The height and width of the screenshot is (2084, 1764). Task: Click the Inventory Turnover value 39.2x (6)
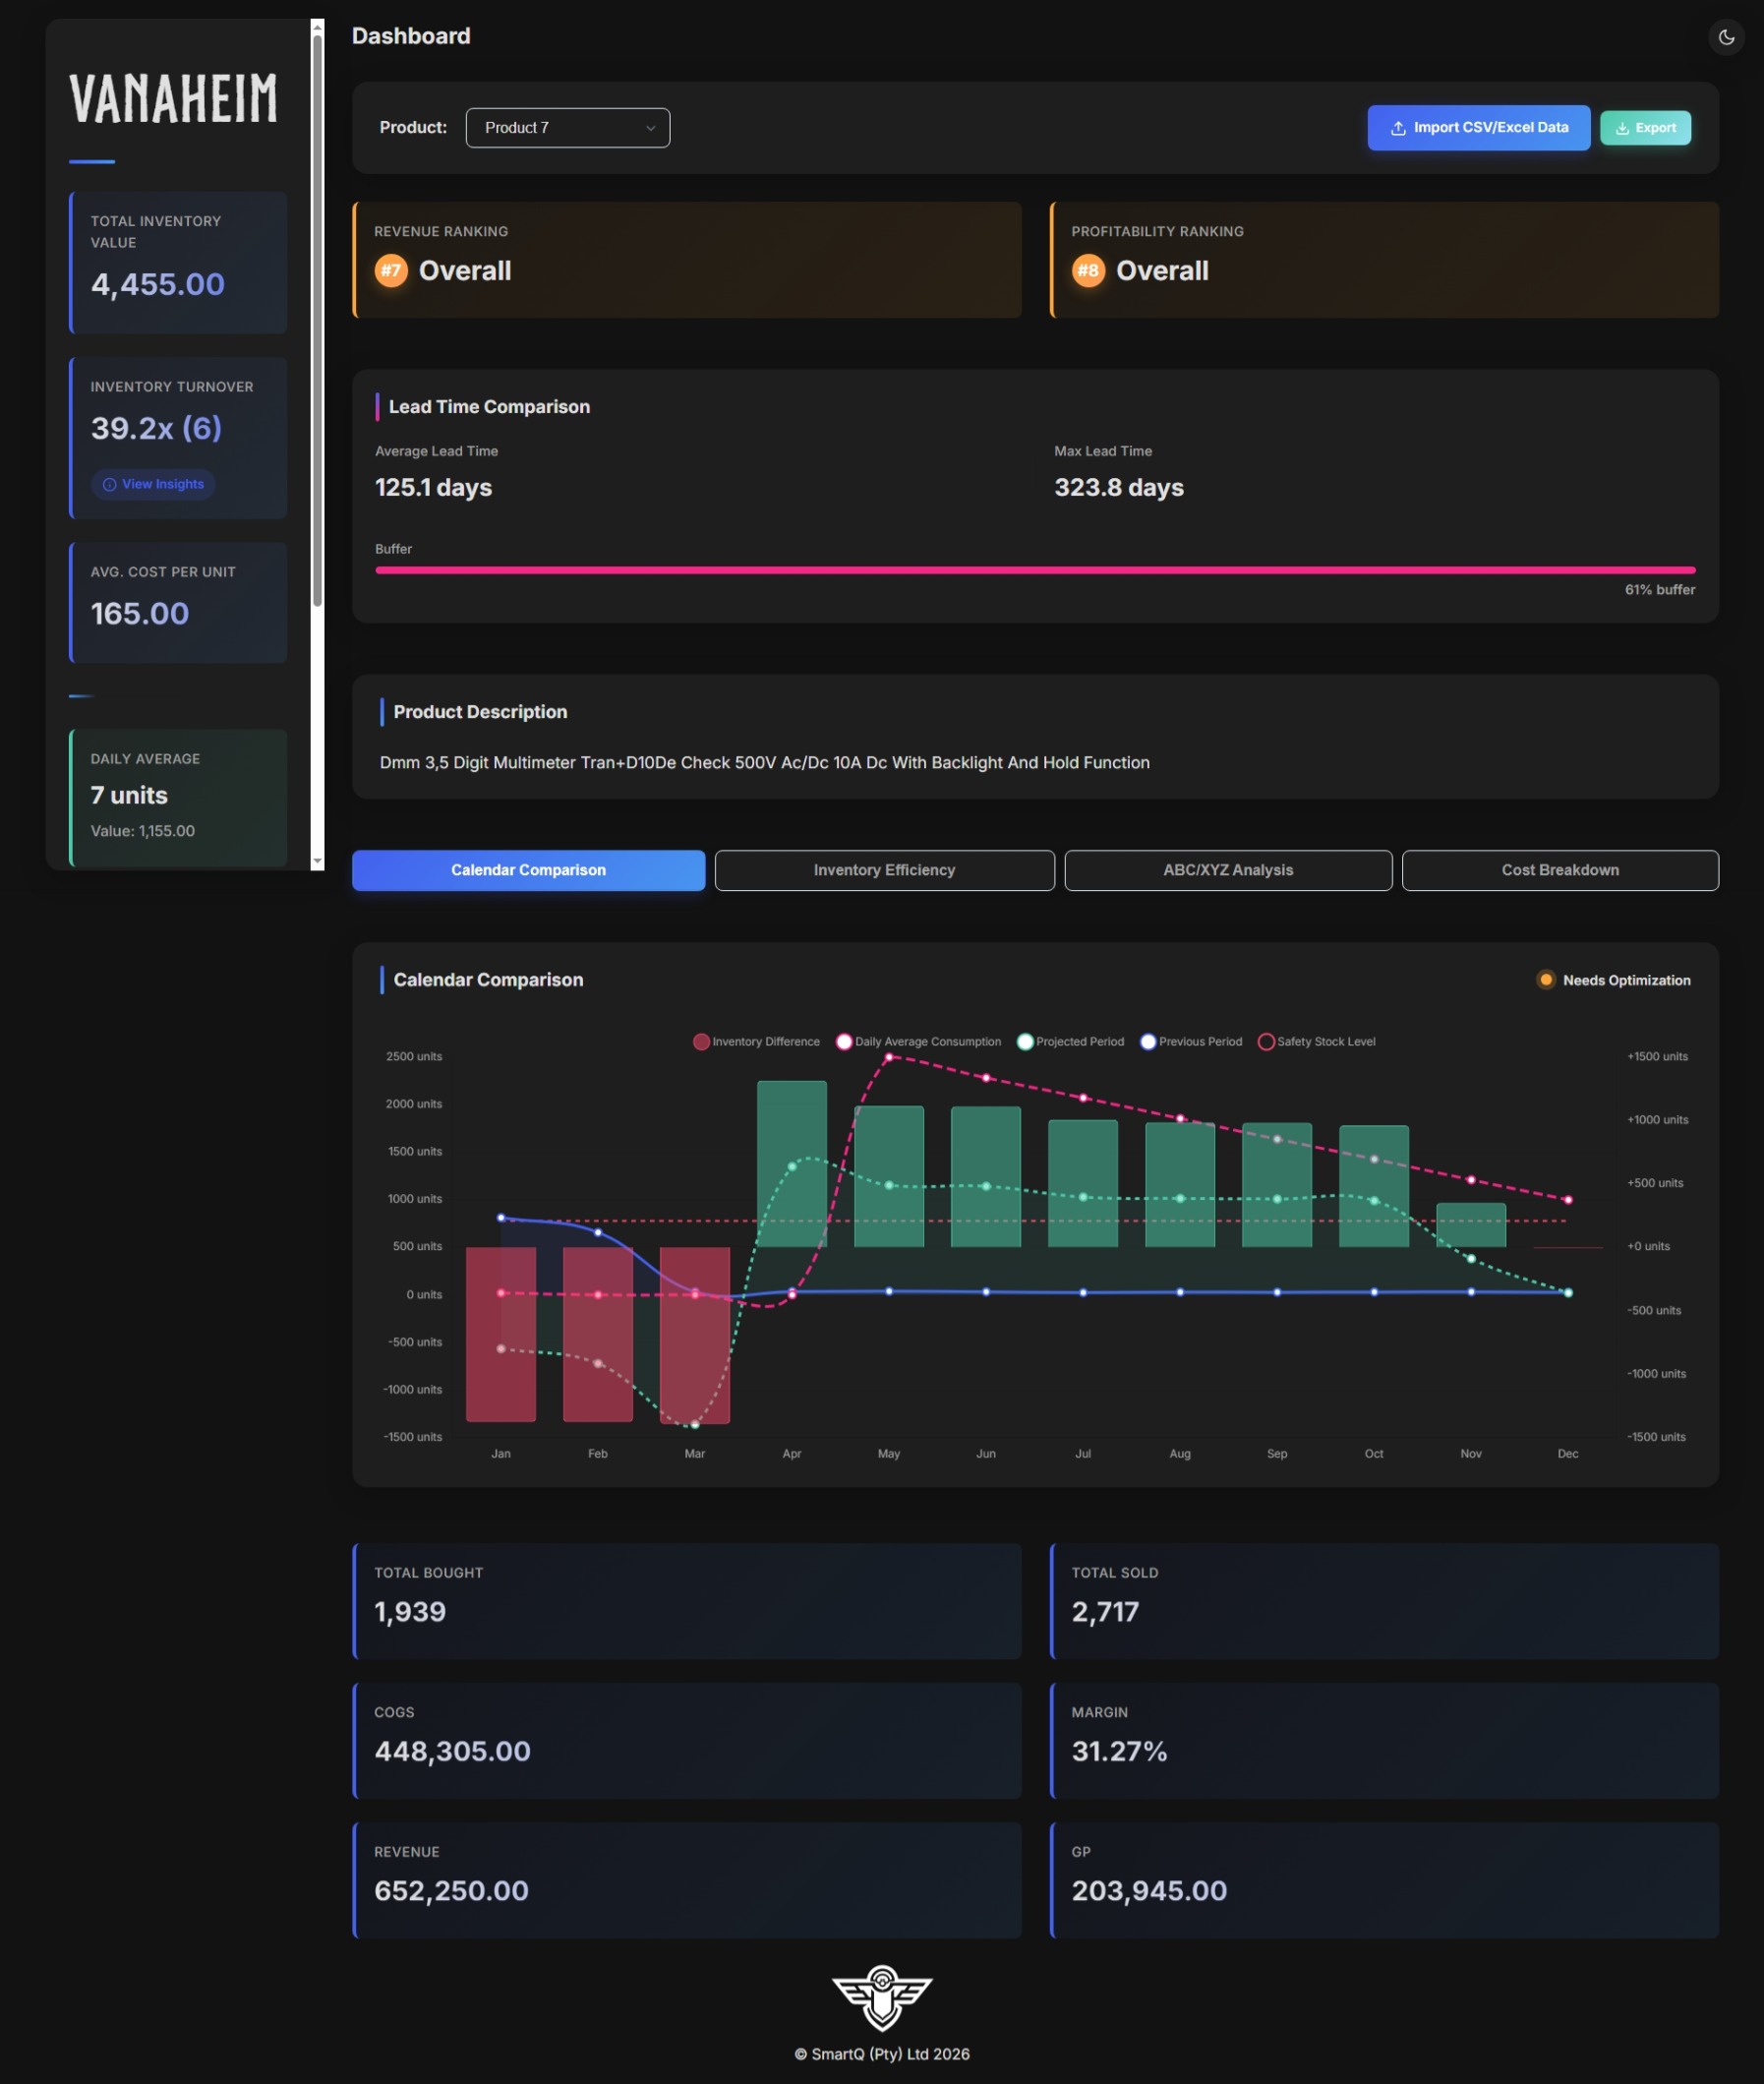157,428
